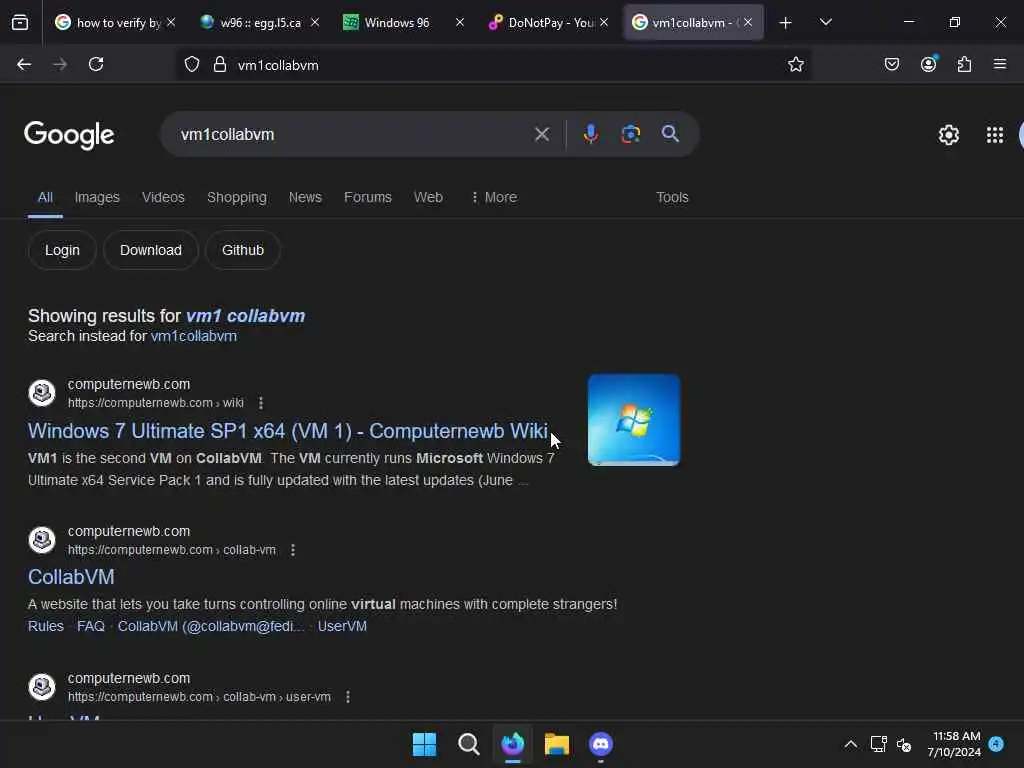Go to Google homepage via logo

point(69,135)
